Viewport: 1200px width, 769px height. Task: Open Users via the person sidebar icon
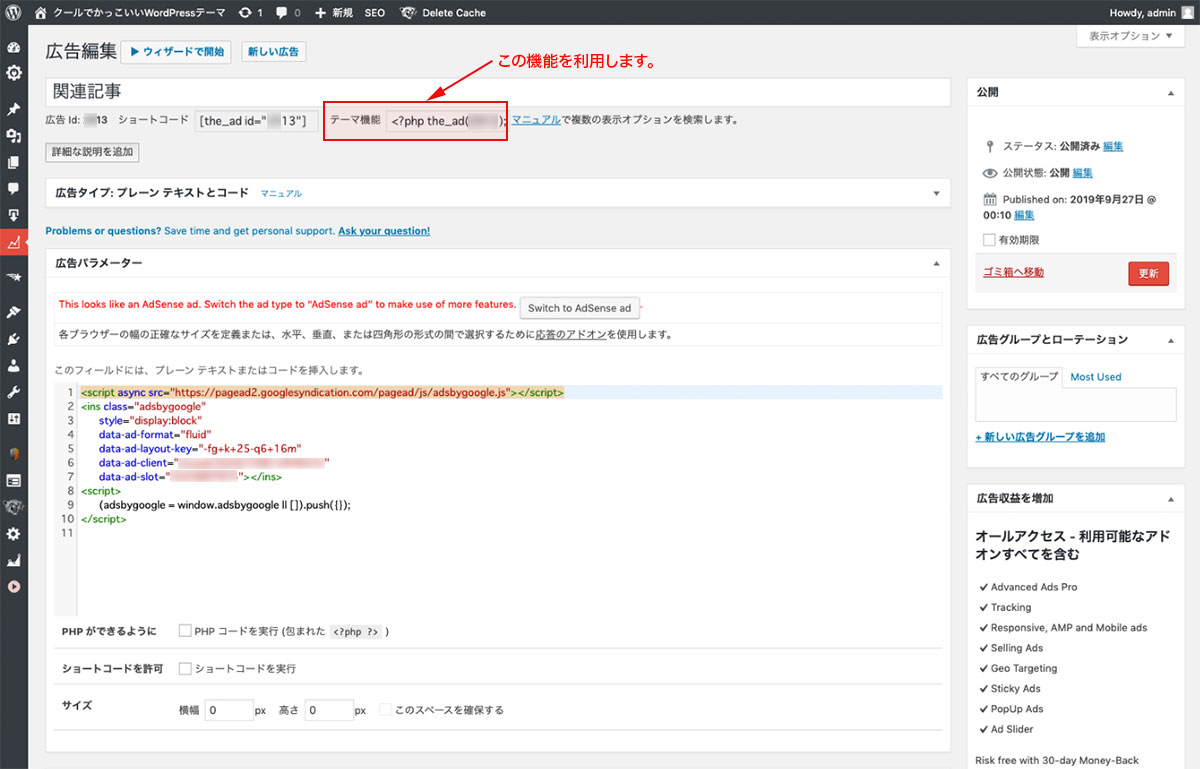coord(14,365)
